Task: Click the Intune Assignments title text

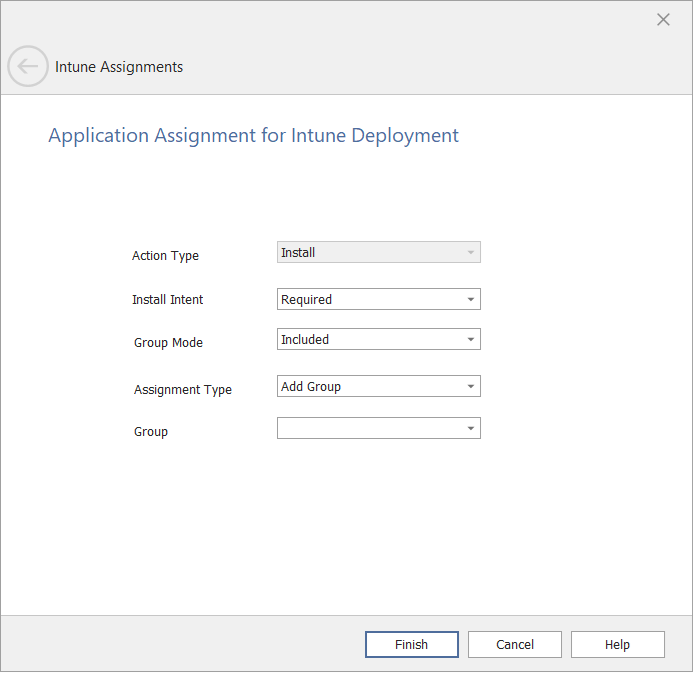Action: (x=119, y=67)
